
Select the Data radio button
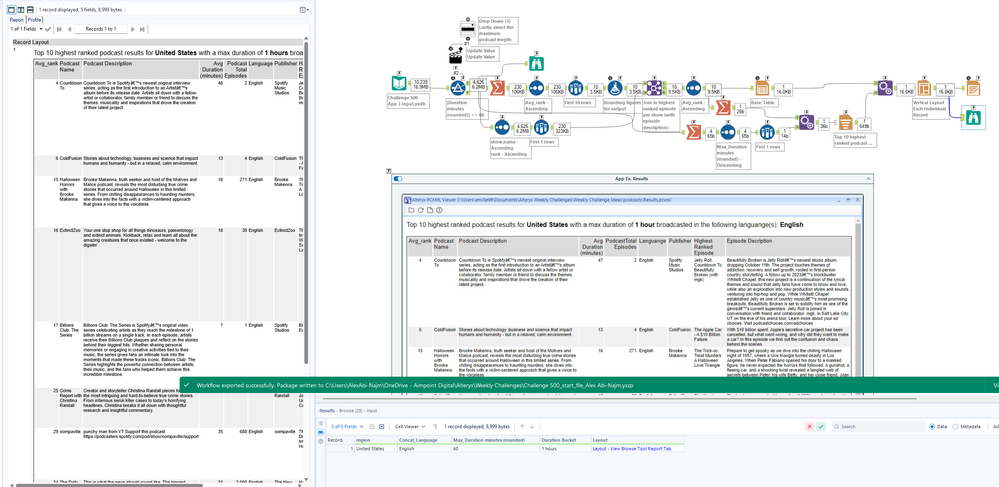click(933, 426)
